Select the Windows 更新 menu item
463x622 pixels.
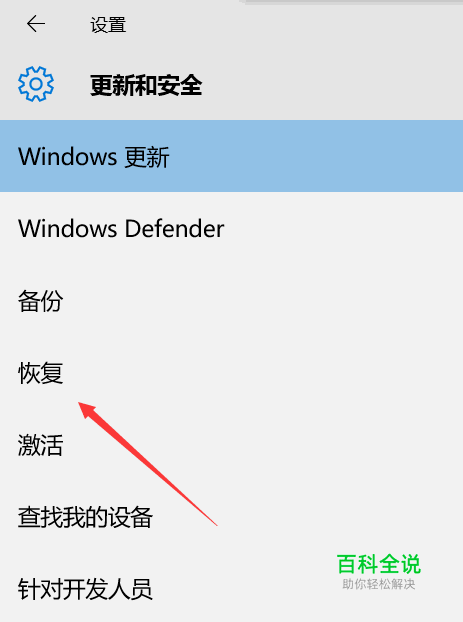point(231,156)
